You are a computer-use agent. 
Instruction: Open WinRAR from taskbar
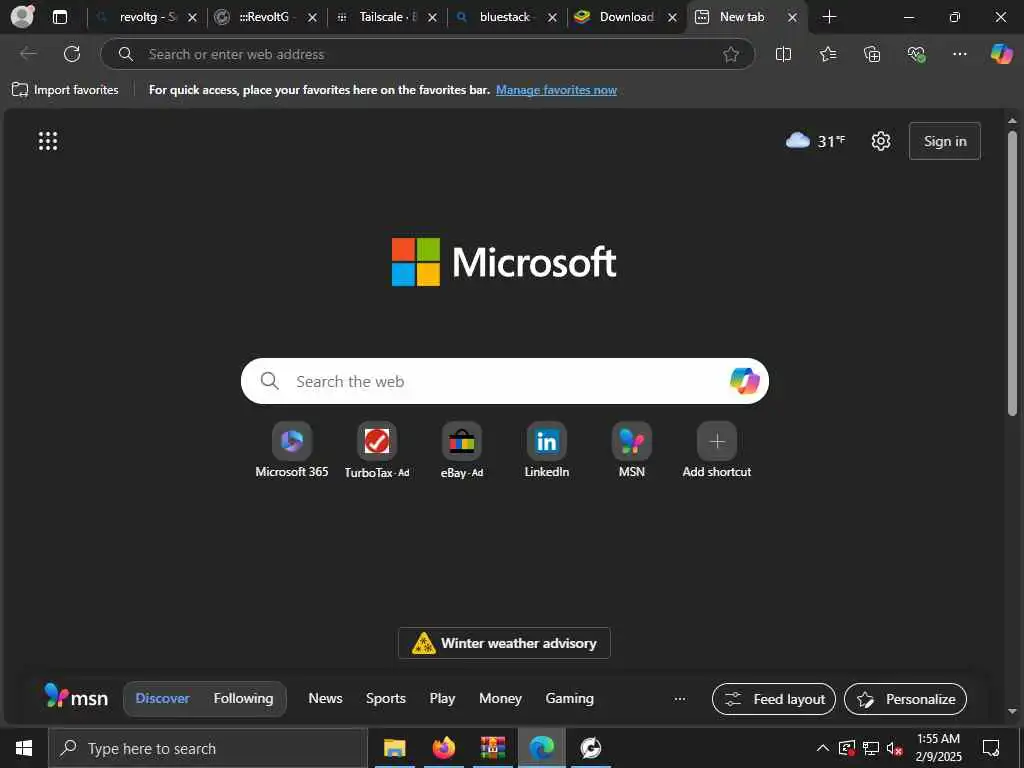(x=492, y=748)
